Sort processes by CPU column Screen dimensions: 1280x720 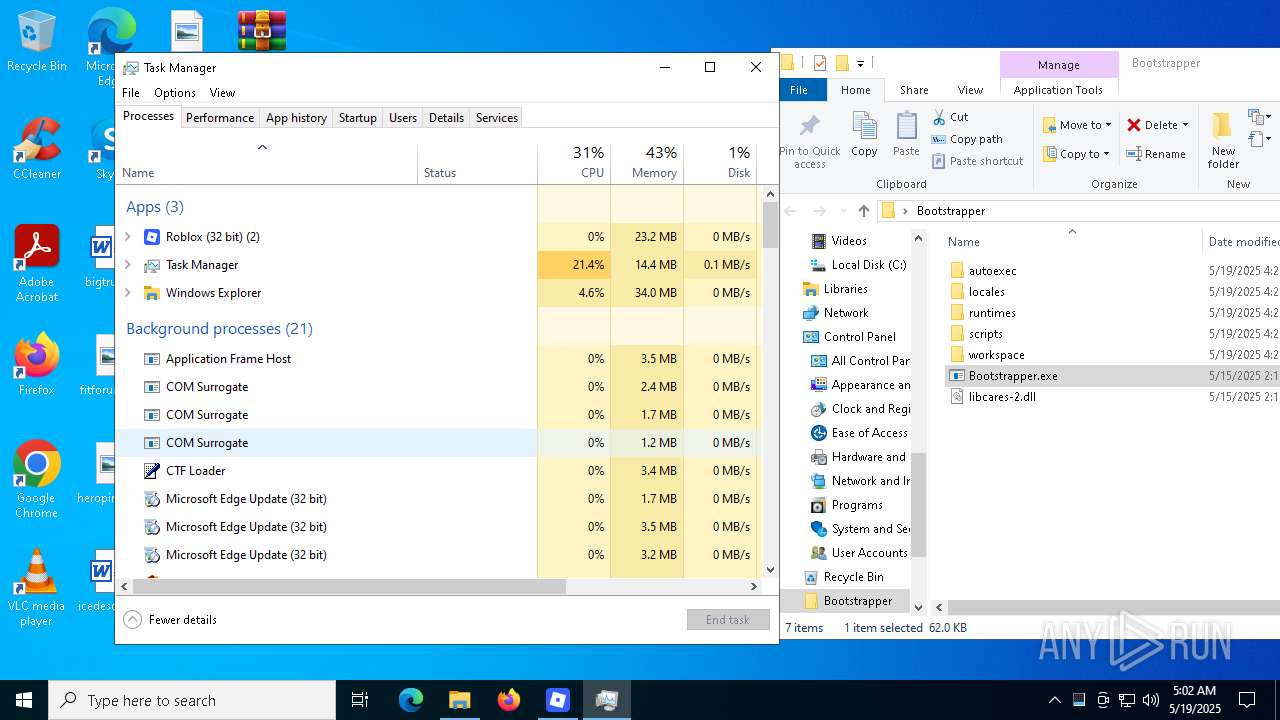pos(574,163)
